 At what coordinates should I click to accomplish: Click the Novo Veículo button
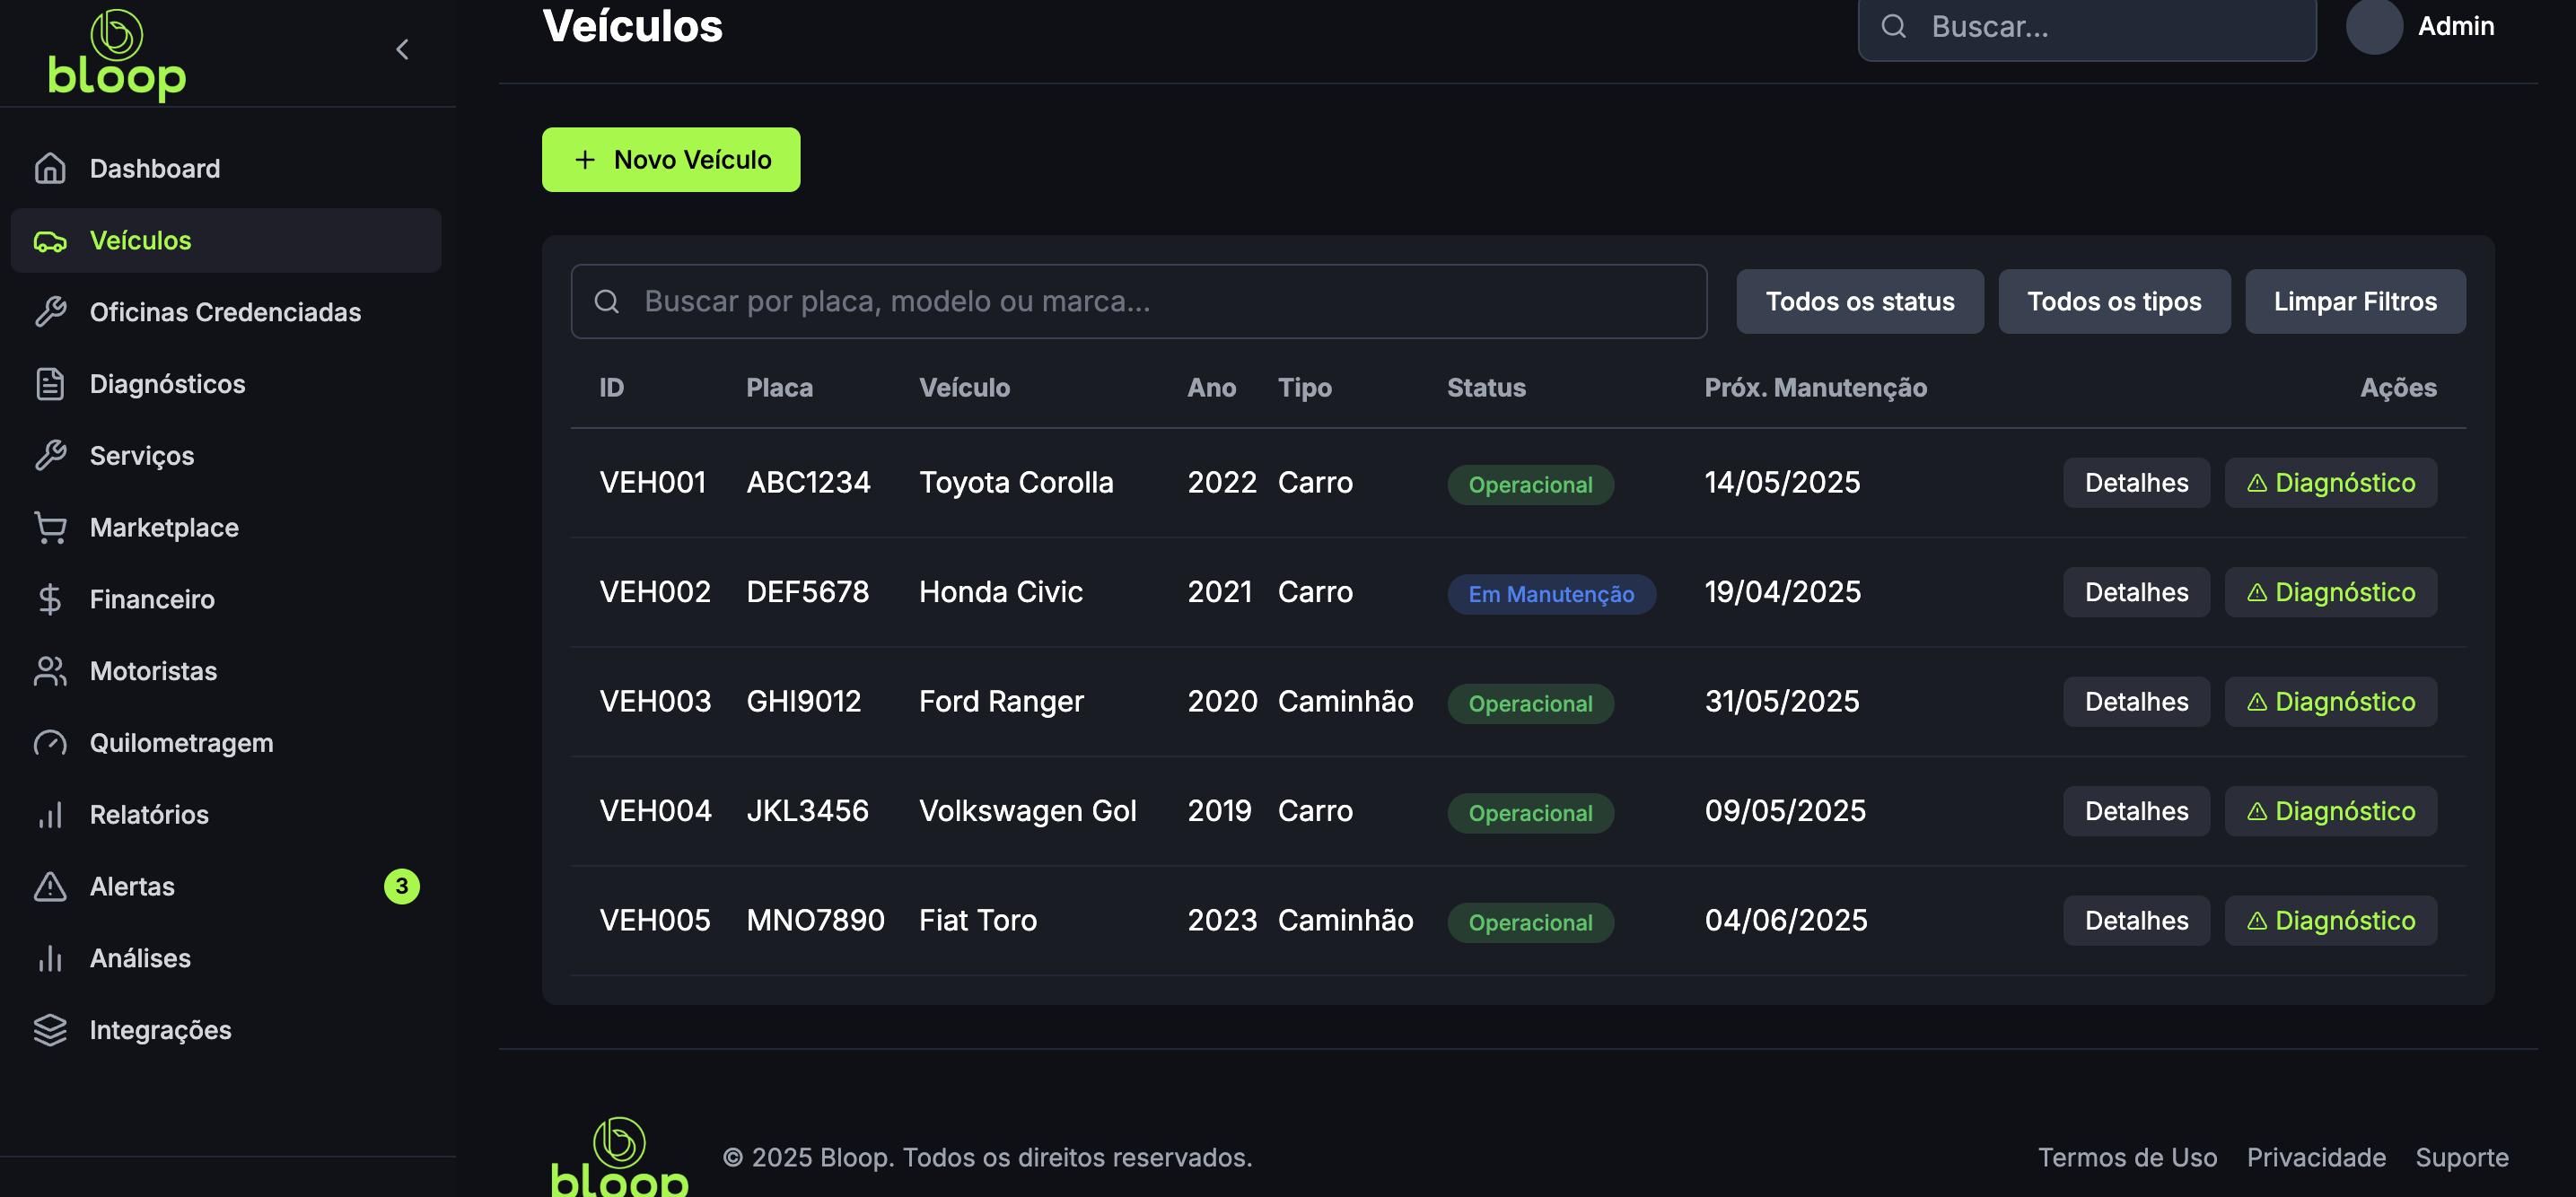pos(671,159)
